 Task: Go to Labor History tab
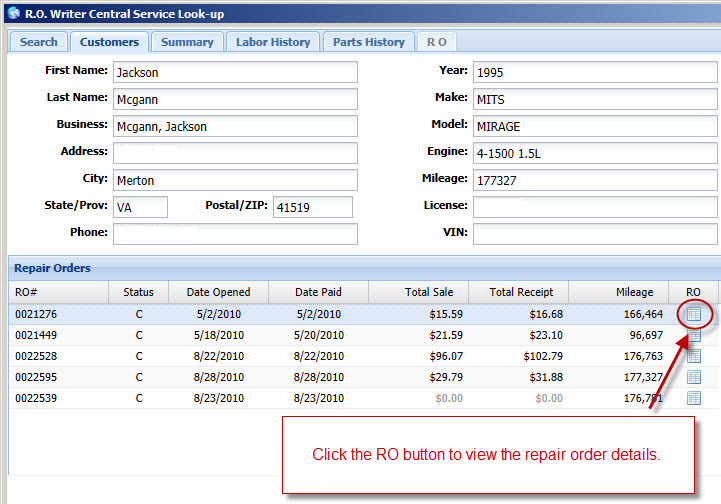(273, 42)
